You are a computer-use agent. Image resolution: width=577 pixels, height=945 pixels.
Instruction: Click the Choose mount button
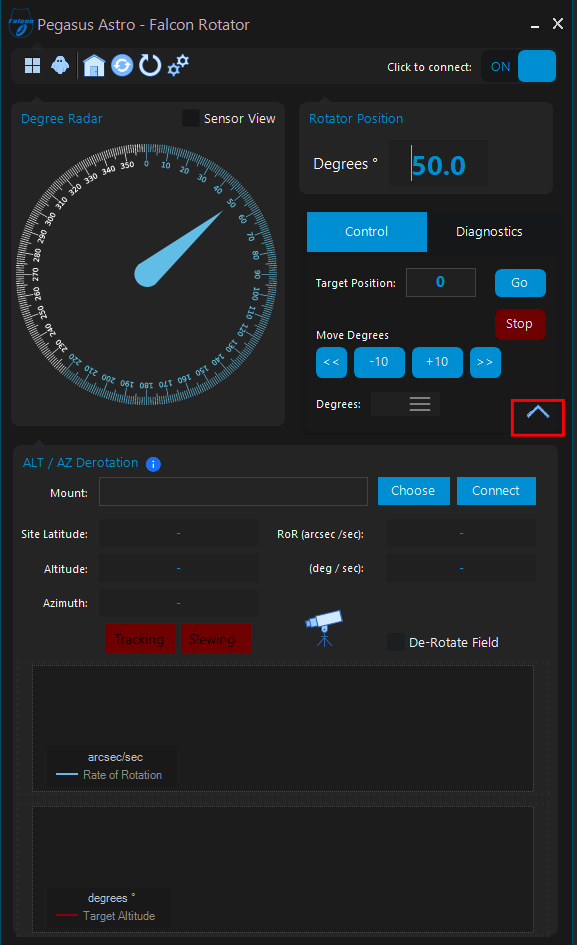click(414, 491)
